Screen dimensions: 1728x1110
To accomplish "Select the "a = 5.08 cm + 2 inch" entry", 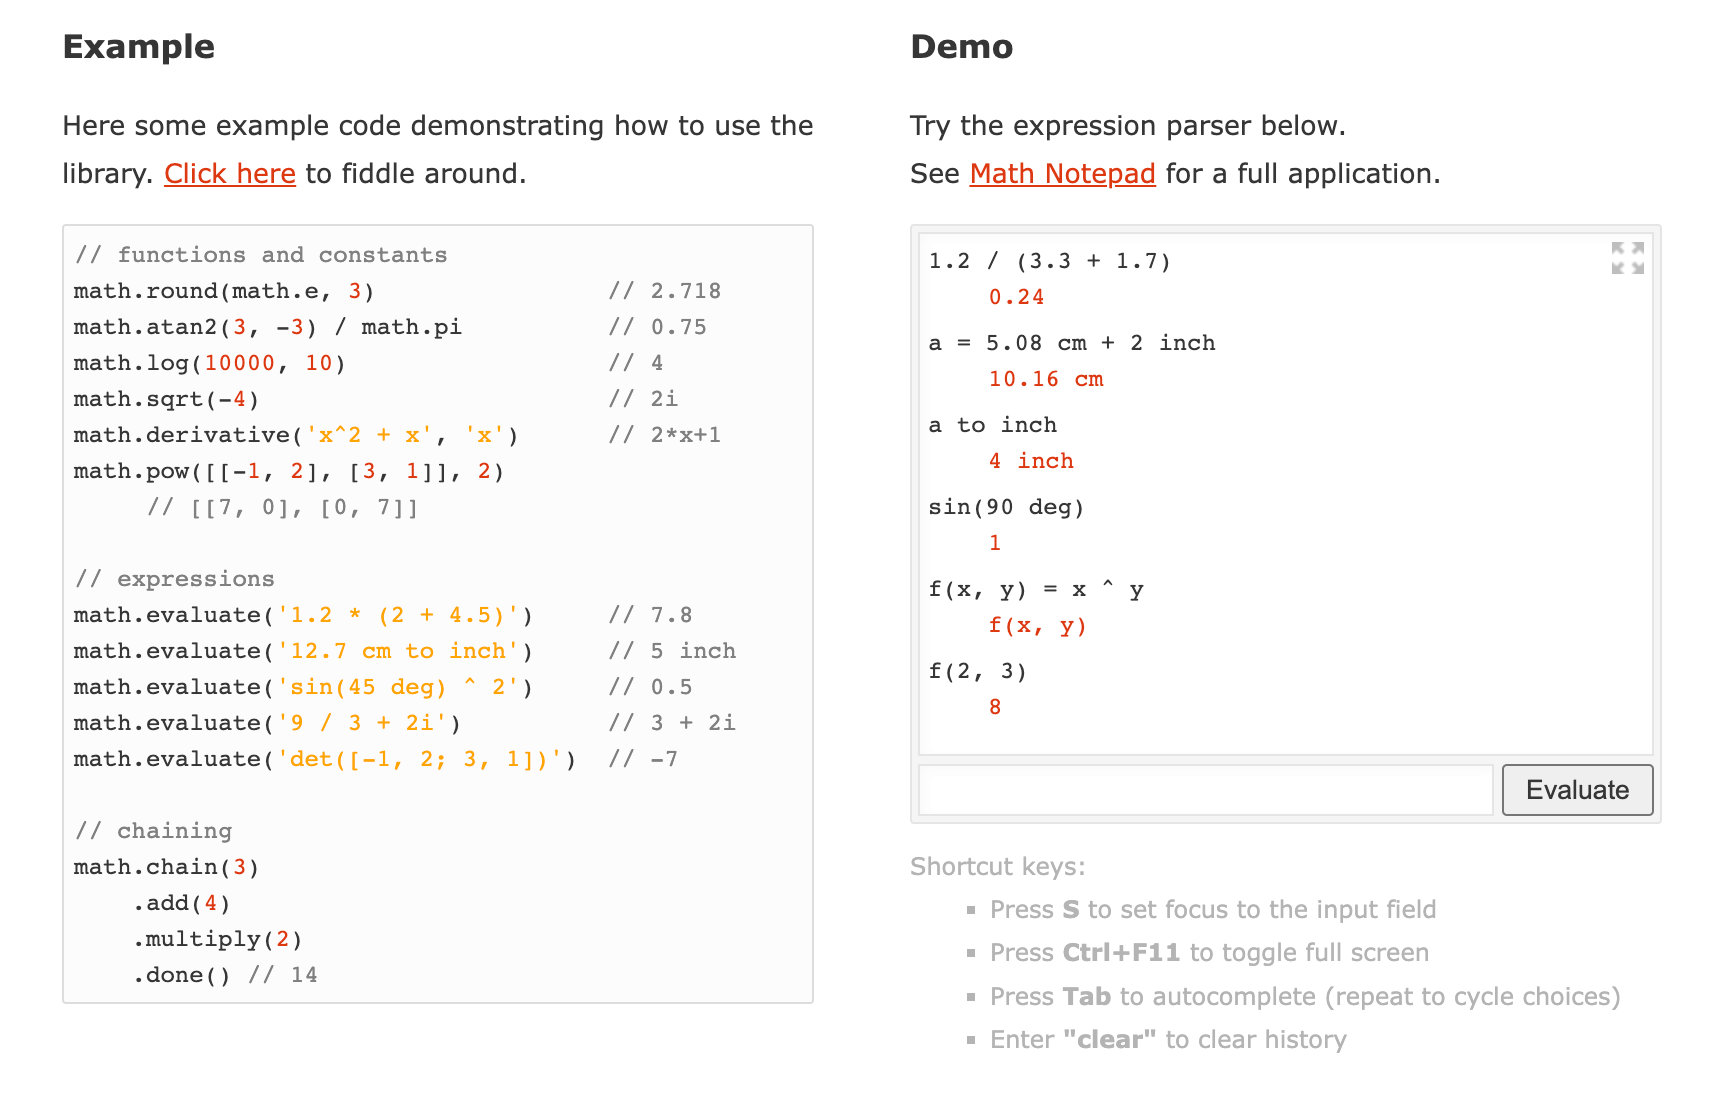I will 1072,343.
